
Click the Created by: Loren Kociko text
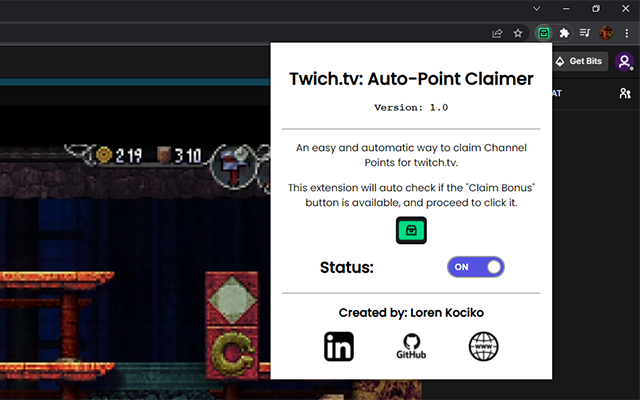[411, 313]
